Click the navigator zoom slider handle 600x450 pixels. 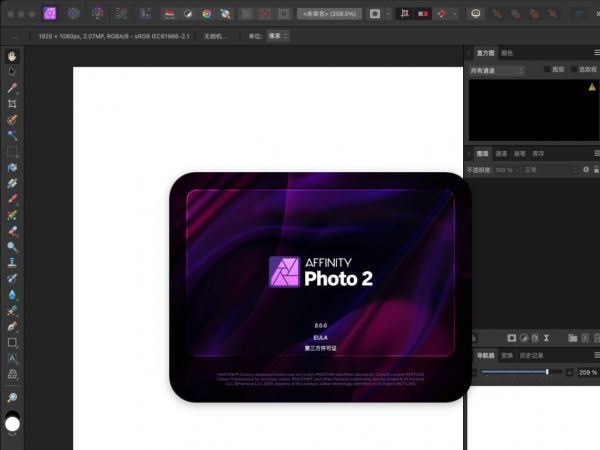pos(547,372)
